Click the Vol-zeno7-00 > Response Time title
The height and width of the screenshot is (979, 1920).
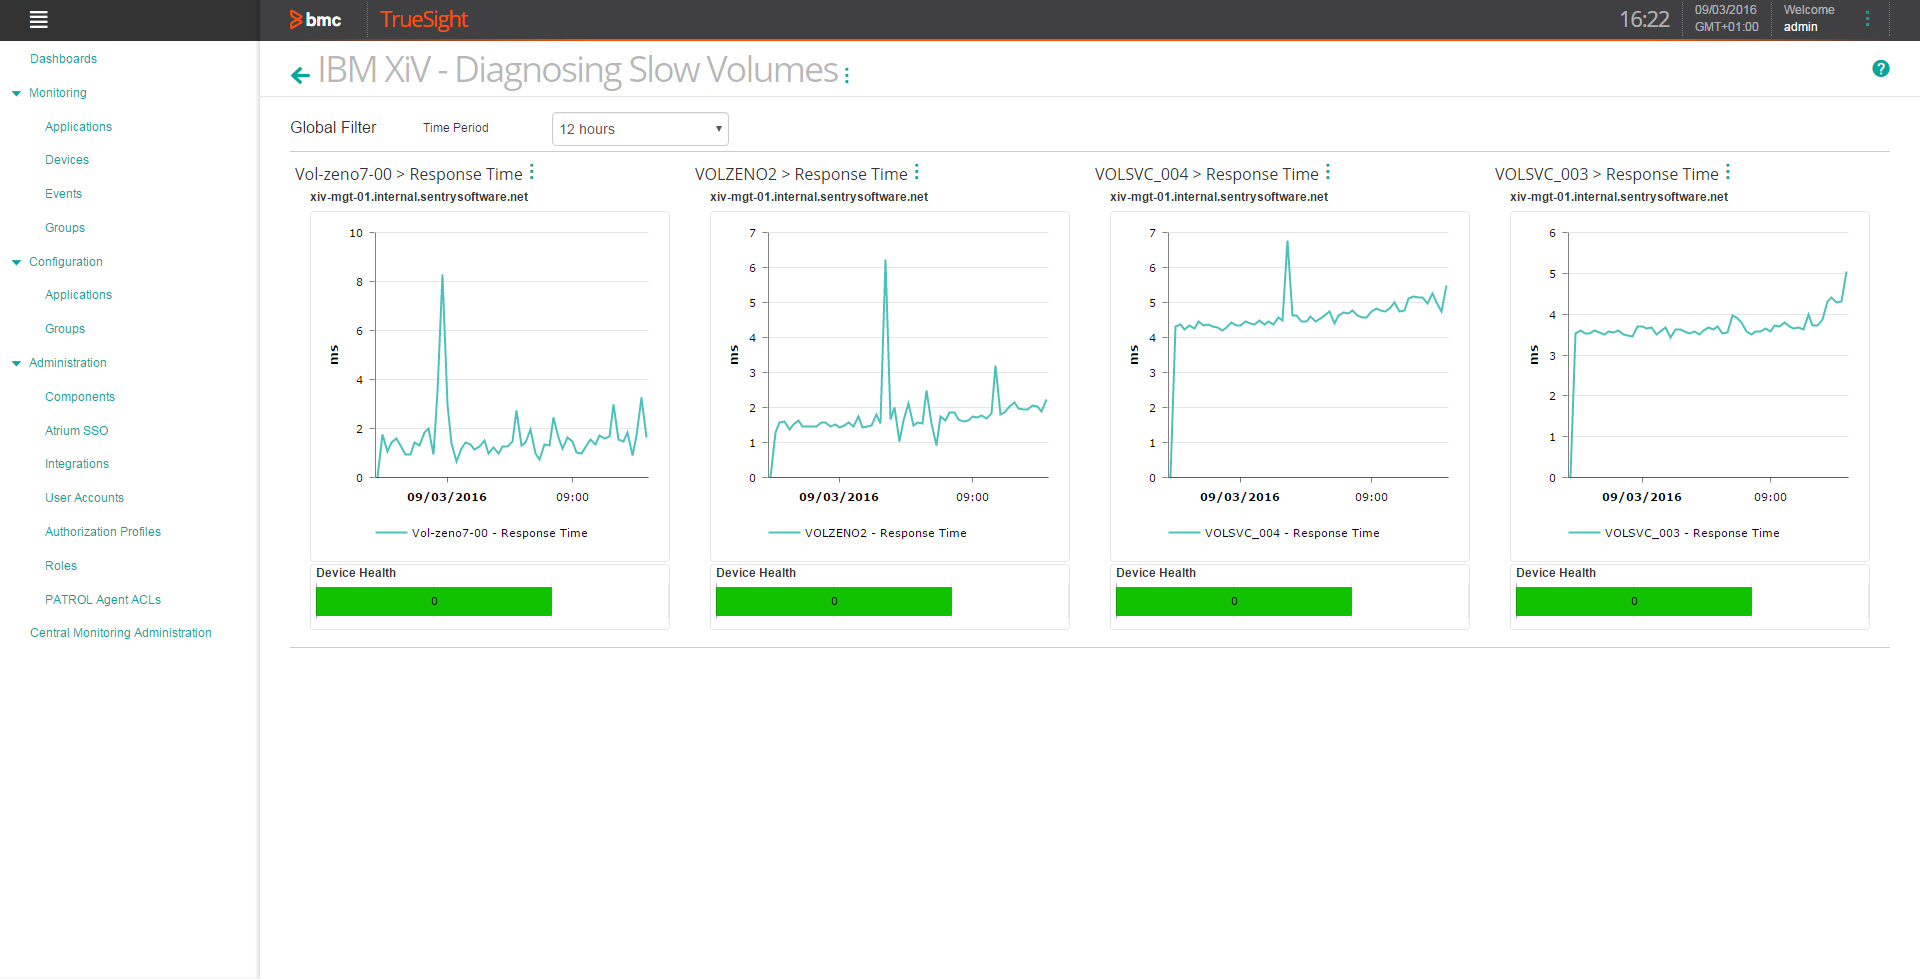point(408,174)
